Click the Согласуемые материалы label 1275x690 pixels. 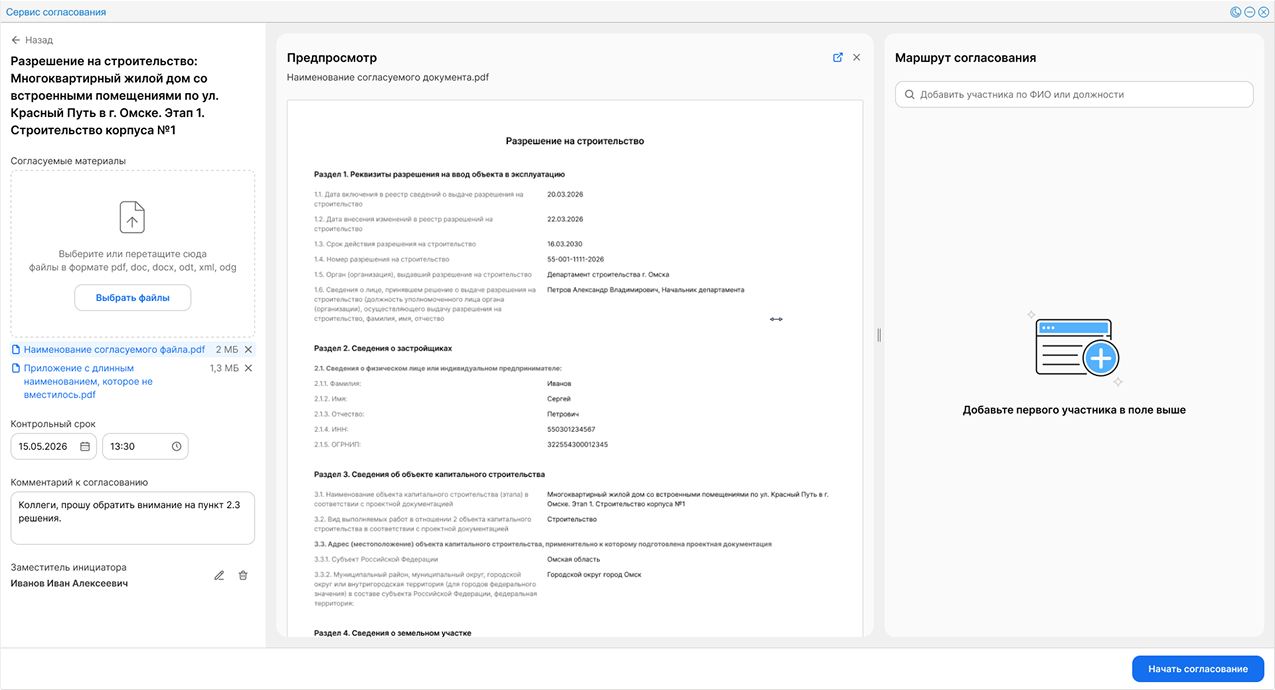click(x=68, y=160)
